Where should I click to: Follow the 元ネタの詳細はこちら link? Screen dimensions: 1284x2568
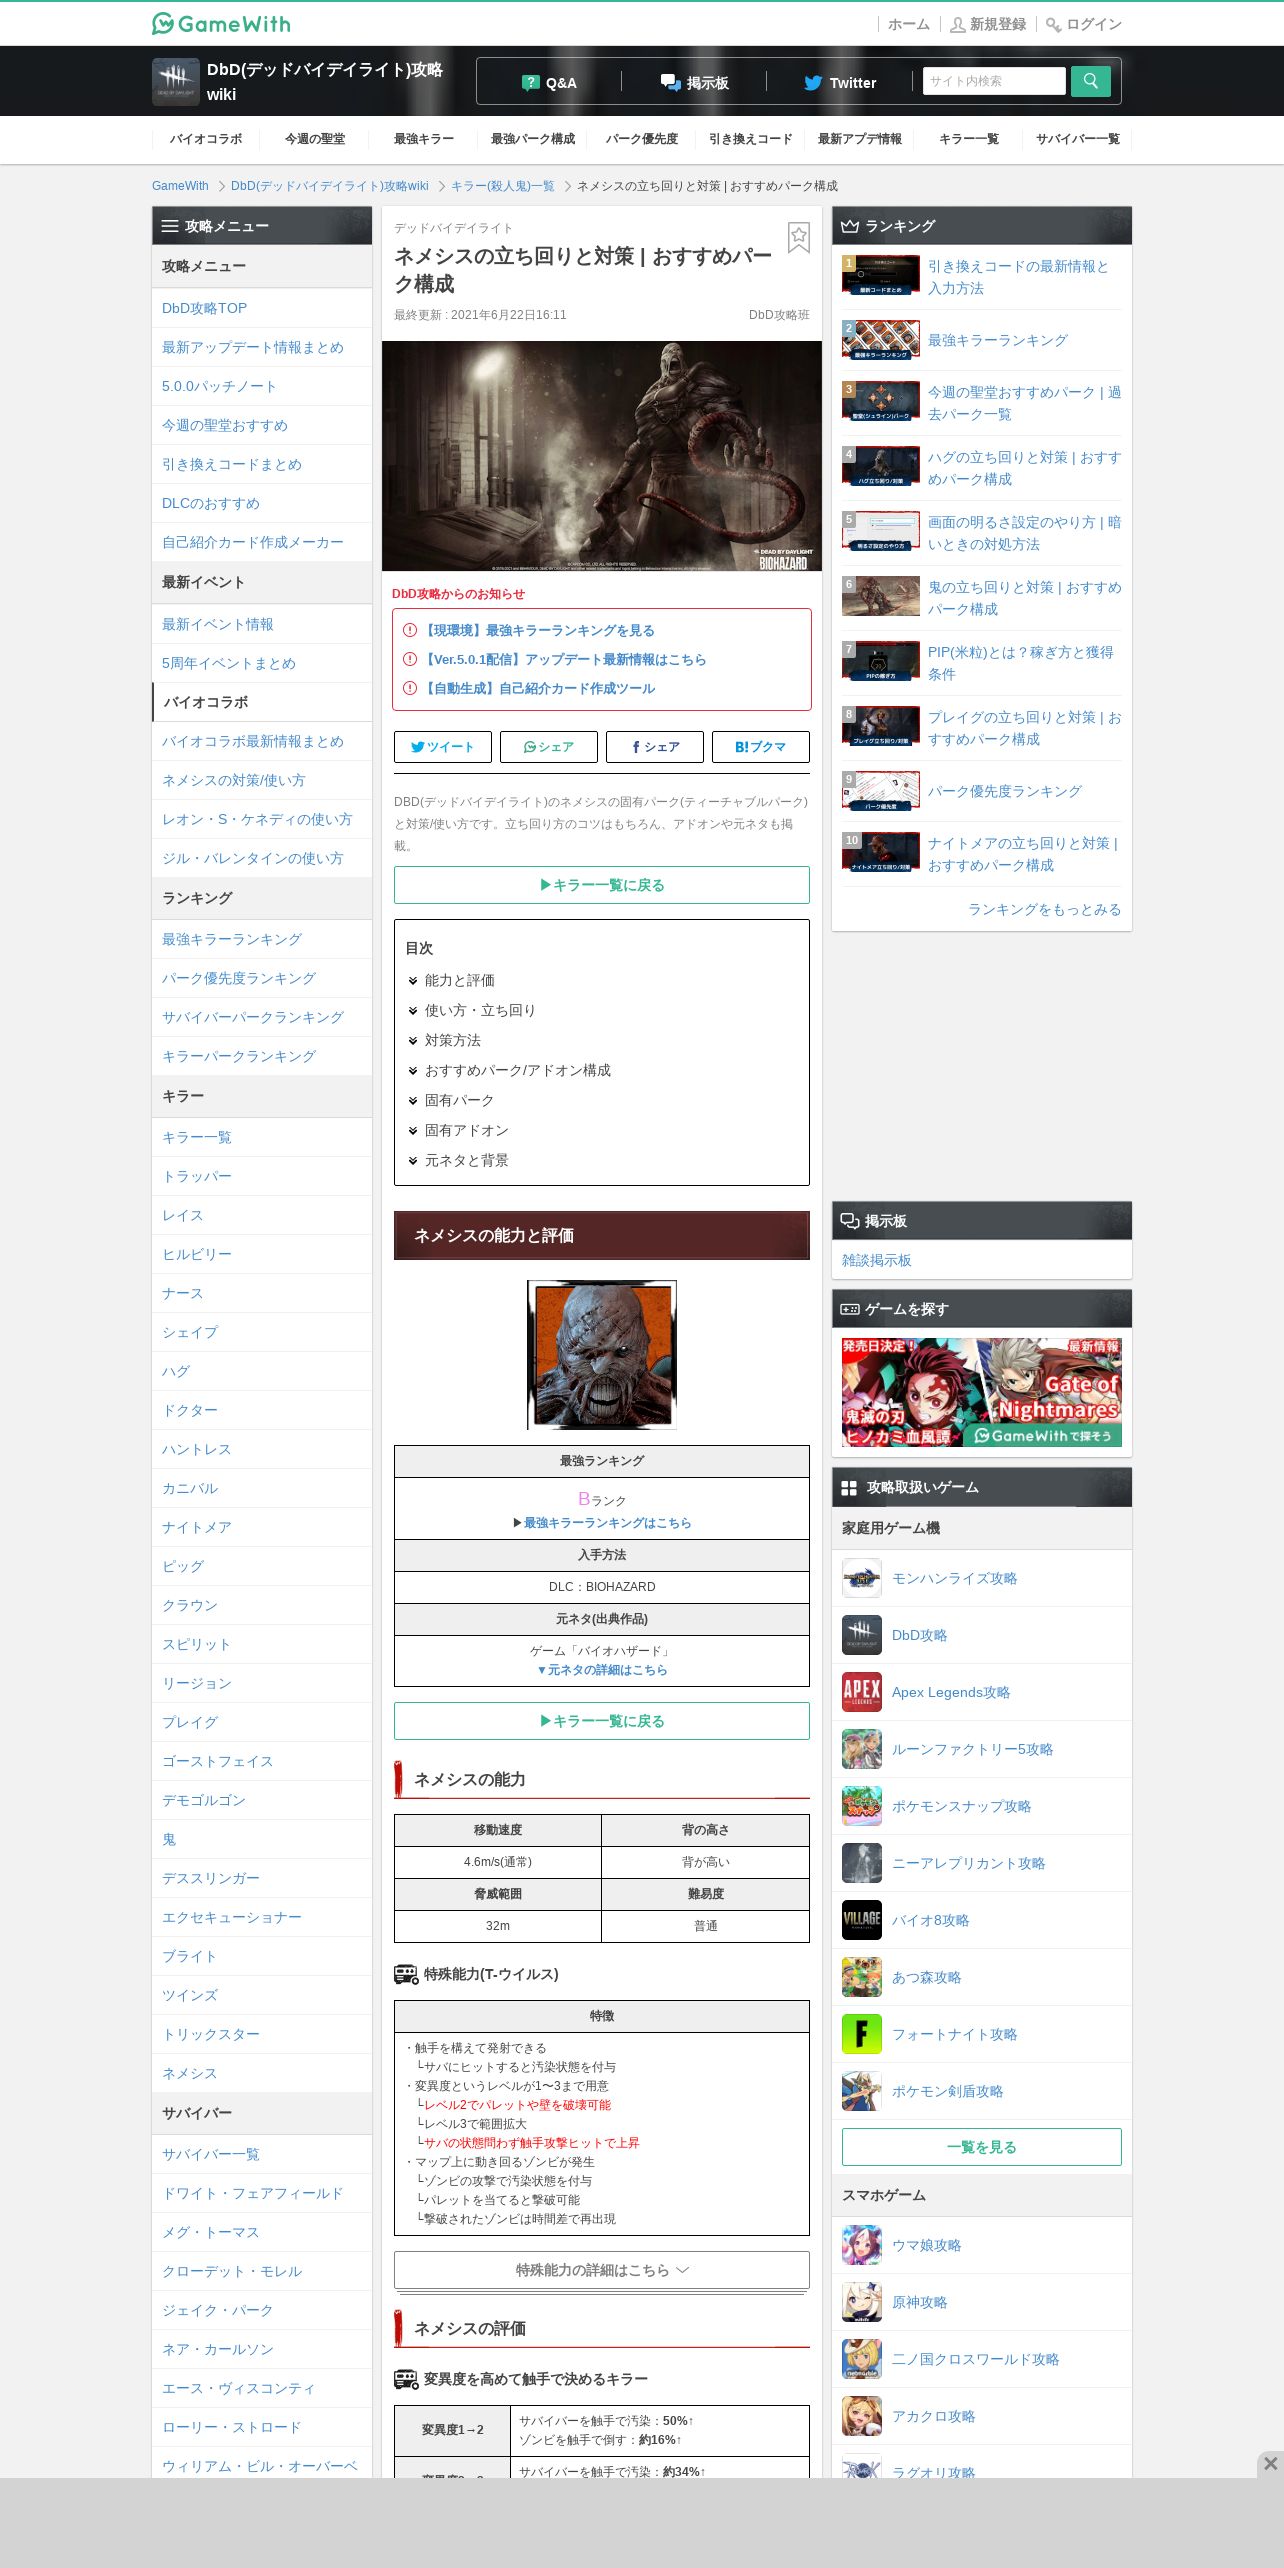602,1670
